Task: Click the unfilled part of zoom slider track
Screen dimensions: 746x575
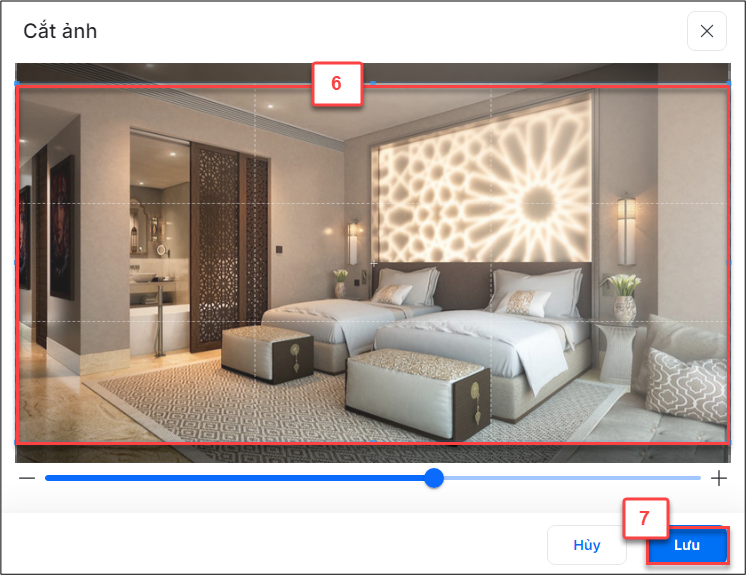Action: [572, 478]
